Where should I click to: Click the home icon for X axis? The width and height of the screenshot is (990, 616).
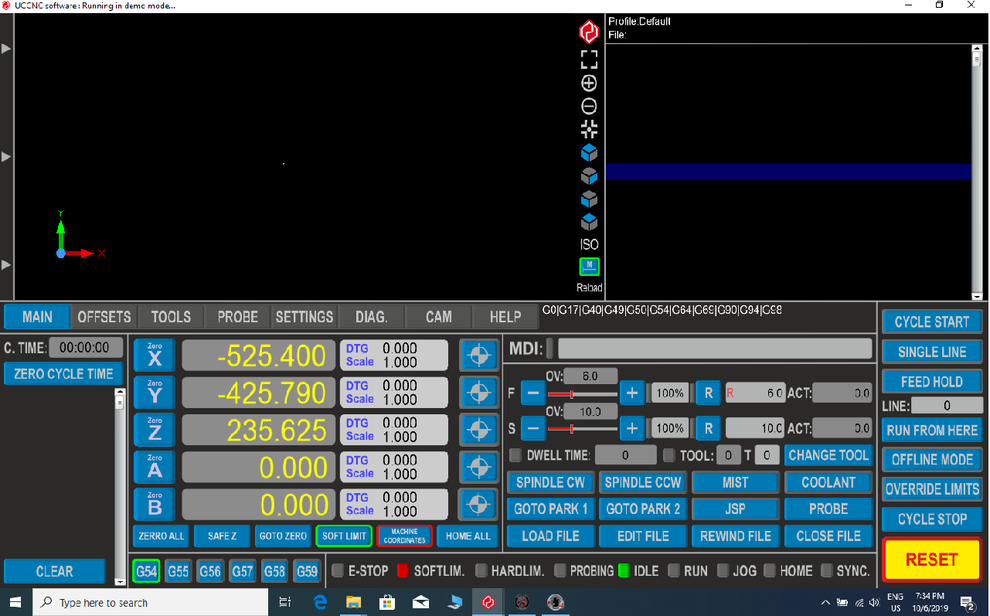(x=478, y=355)
